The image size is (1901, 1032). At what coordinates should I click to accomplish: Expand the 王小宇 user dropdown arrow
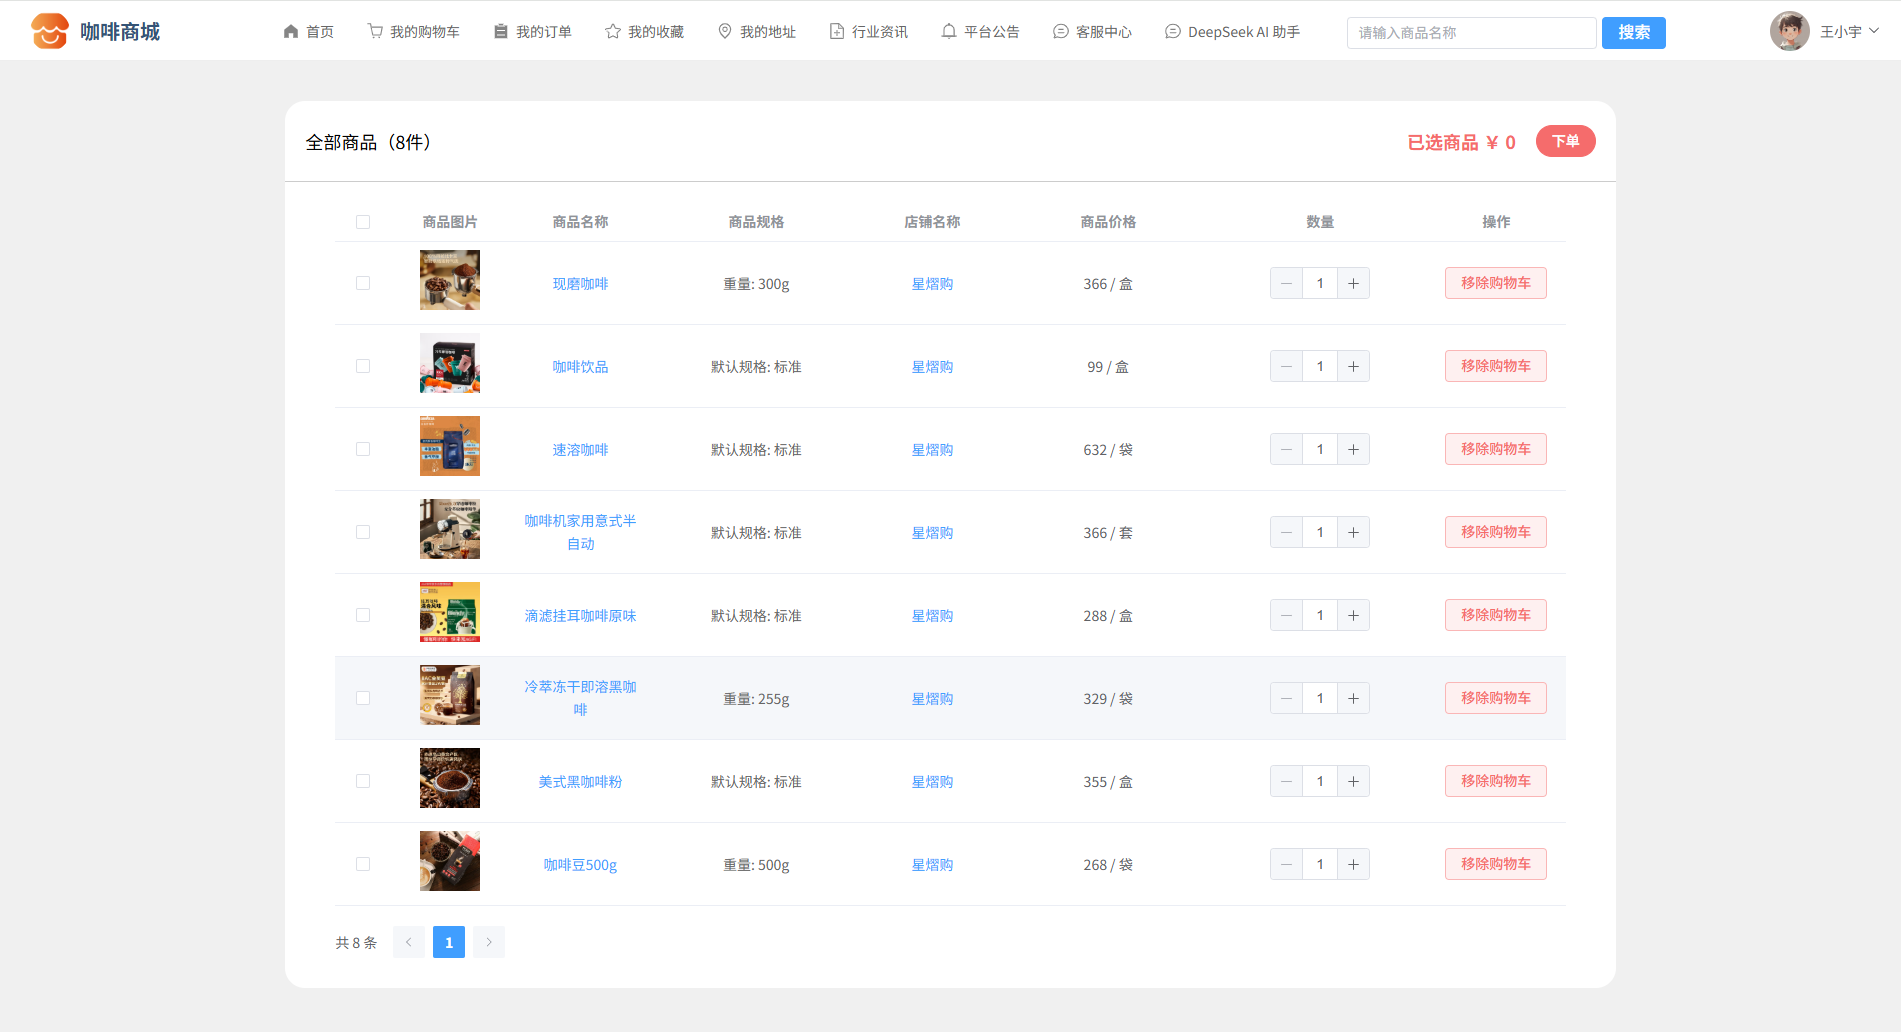[x=1874, y=31]
